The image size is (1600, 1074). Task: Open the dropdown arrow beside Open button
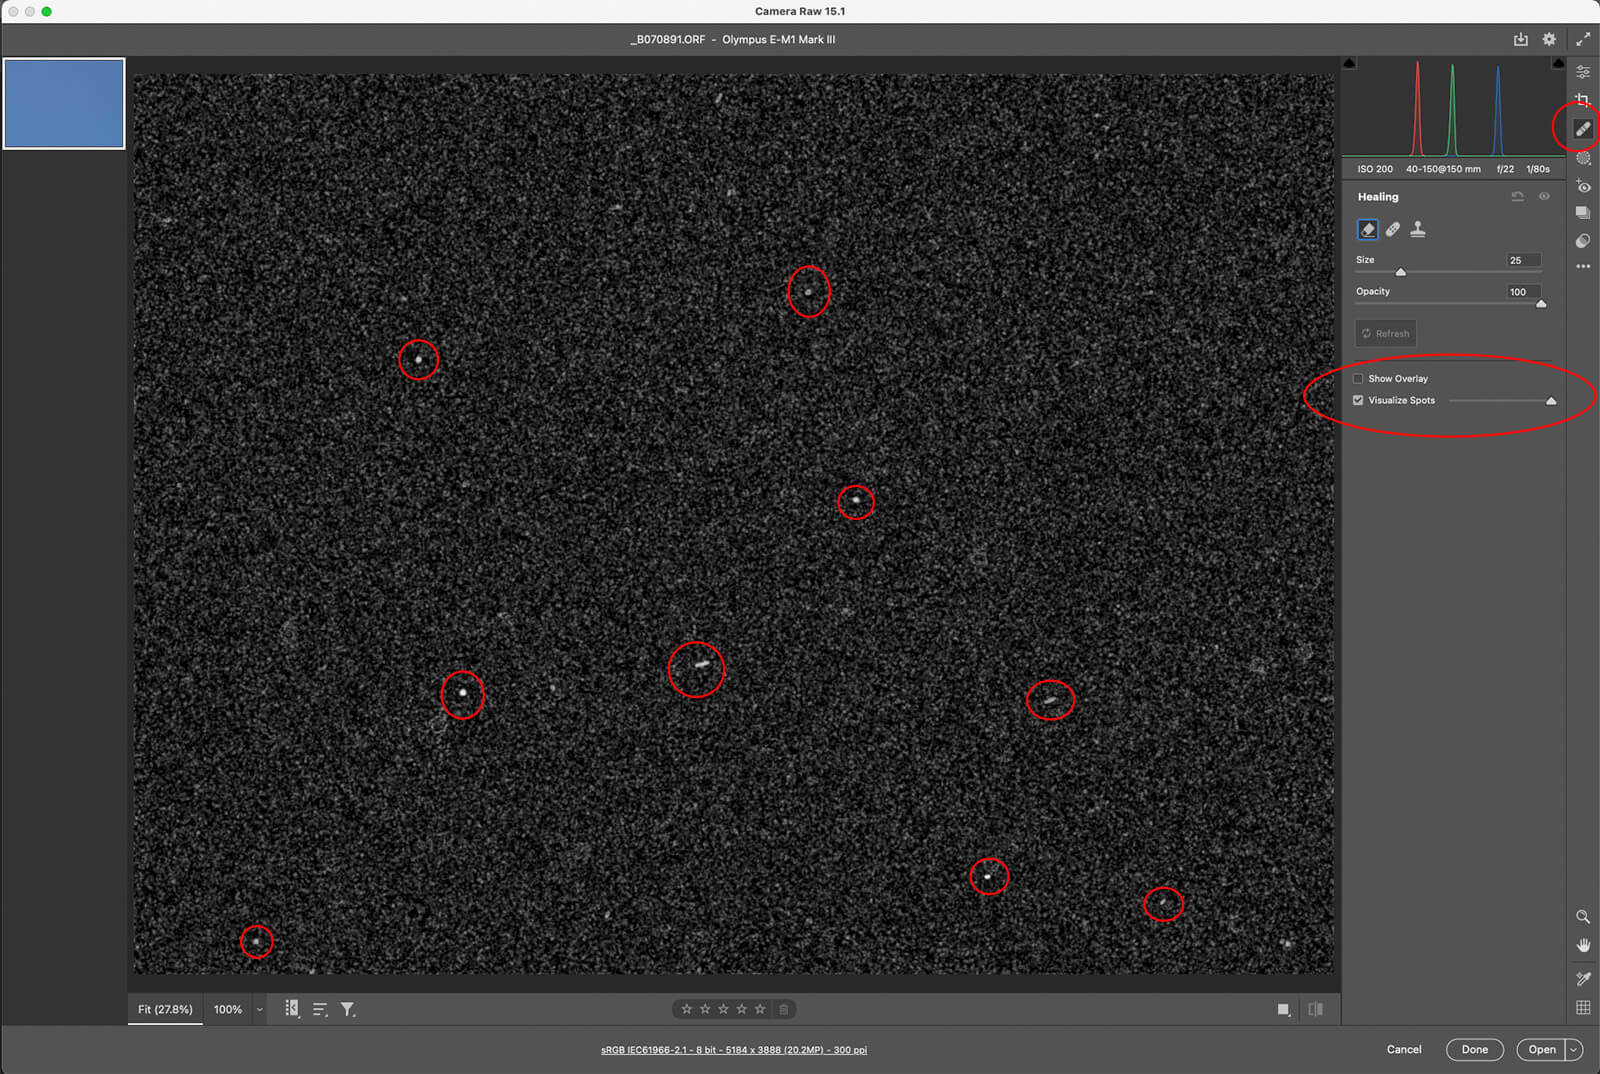coord(1574,1049)
